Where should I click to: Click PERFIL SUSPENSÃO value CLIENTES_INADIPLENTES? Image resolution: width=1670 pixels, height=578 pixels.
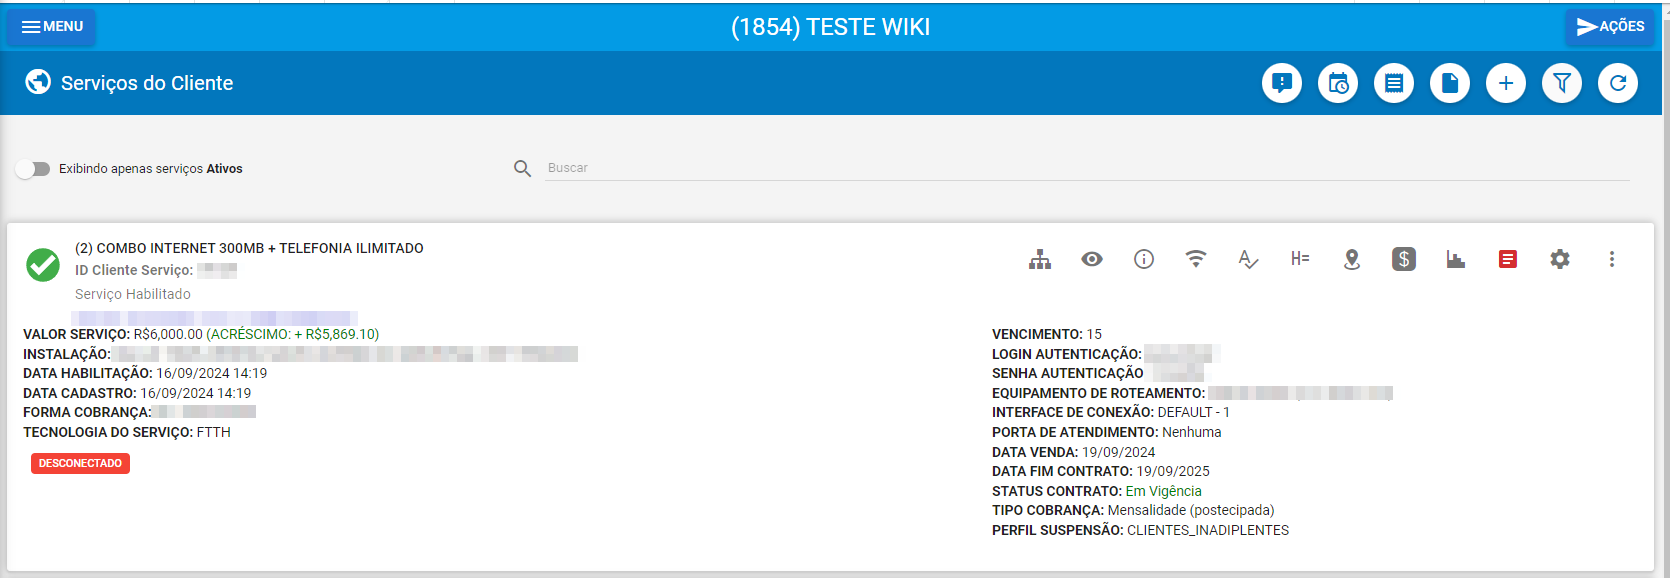1208,530
